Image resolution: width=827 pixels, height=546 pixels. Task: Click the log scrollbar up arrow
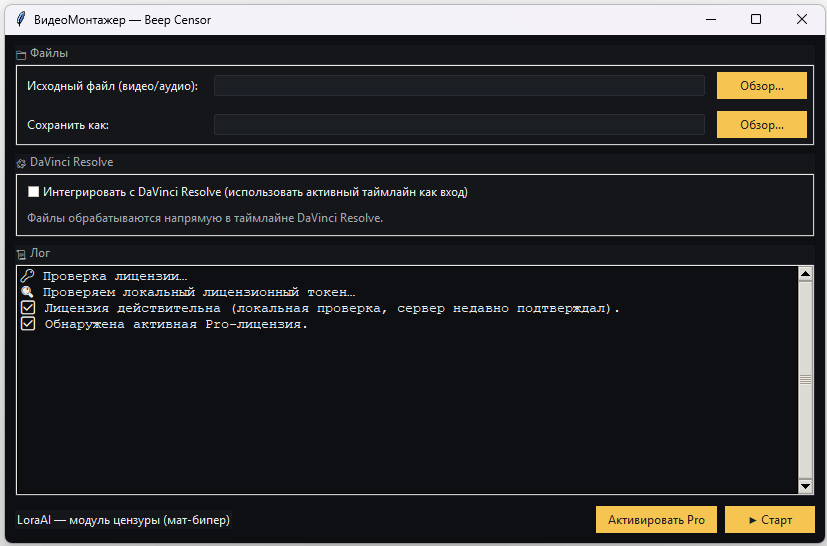tap(805, 273)
